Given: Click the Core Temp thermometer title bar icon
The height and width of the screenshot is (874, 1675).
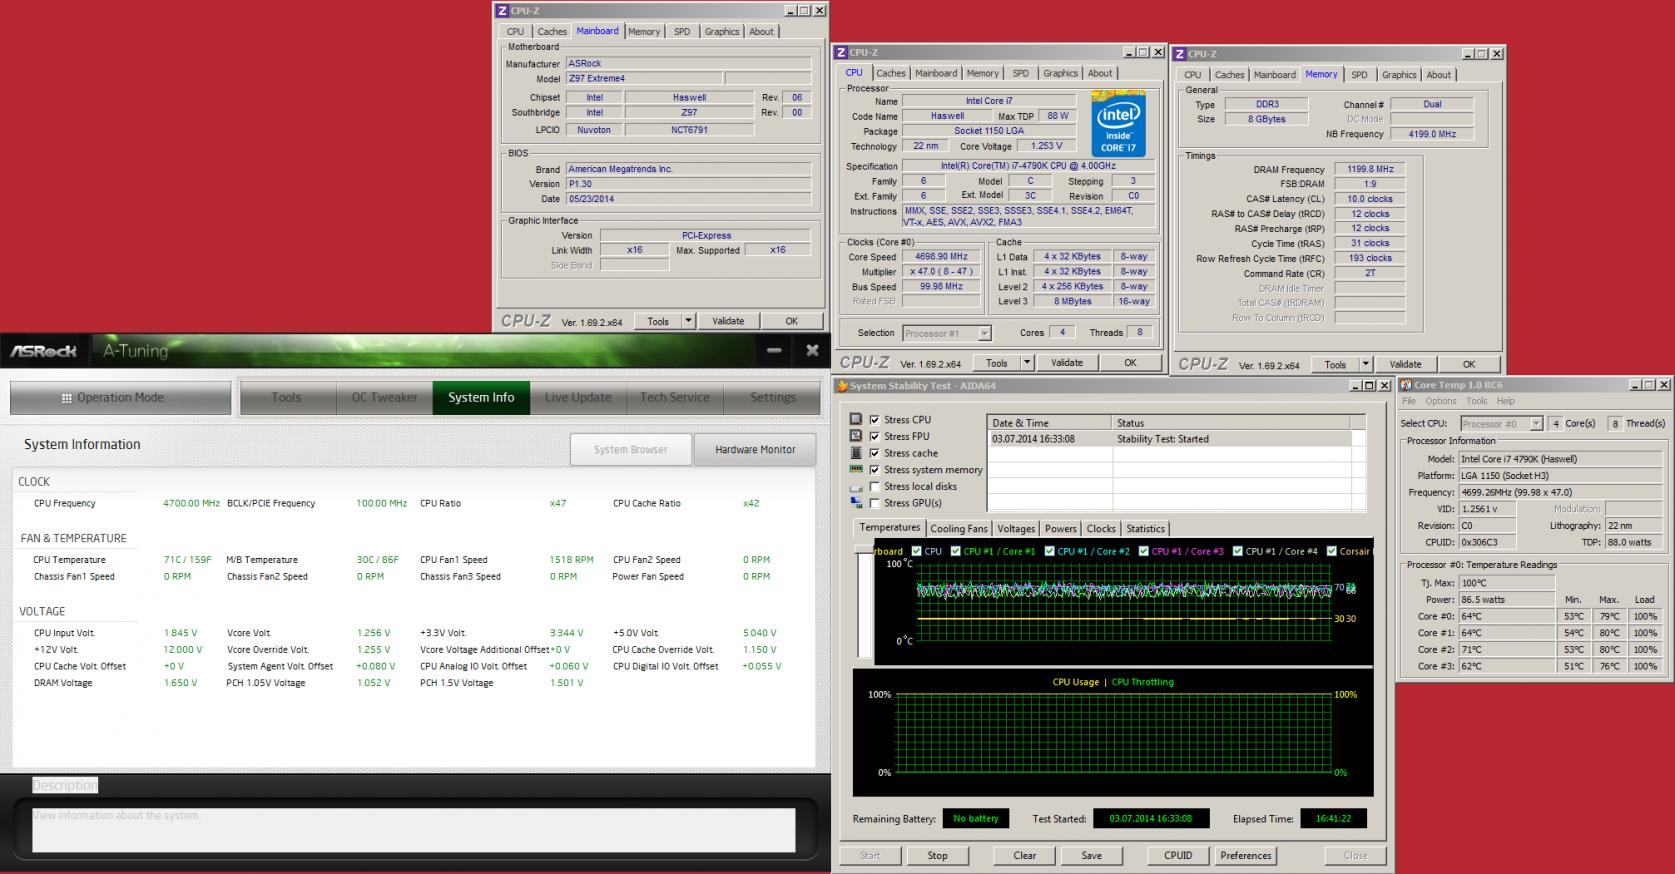Looking at the screenshot, I should [1406, 385].
